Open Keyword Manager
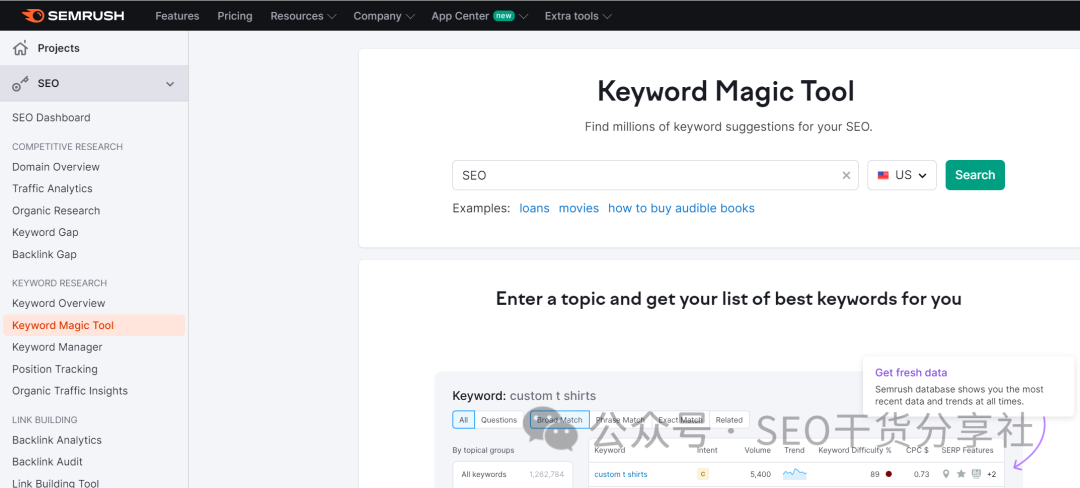This screenshot has width=1080, height=488. [x=57, y=348]
